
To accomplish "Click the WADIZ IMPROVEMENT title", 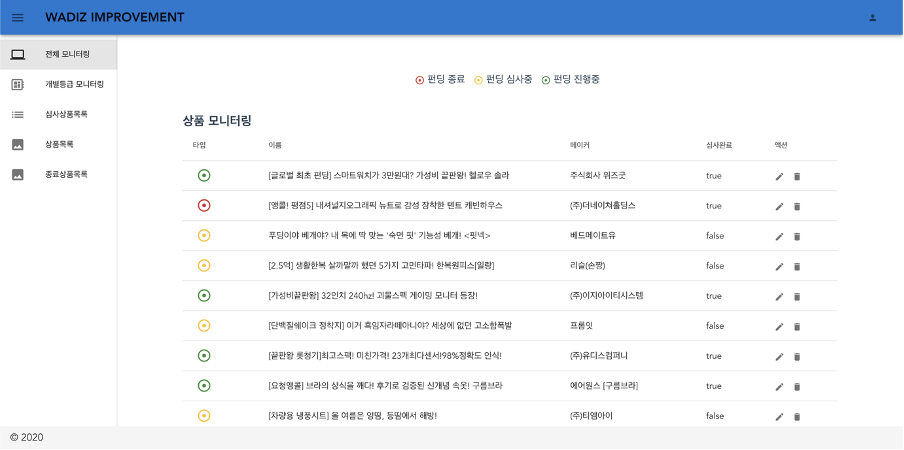I will (x=115, y=17).
